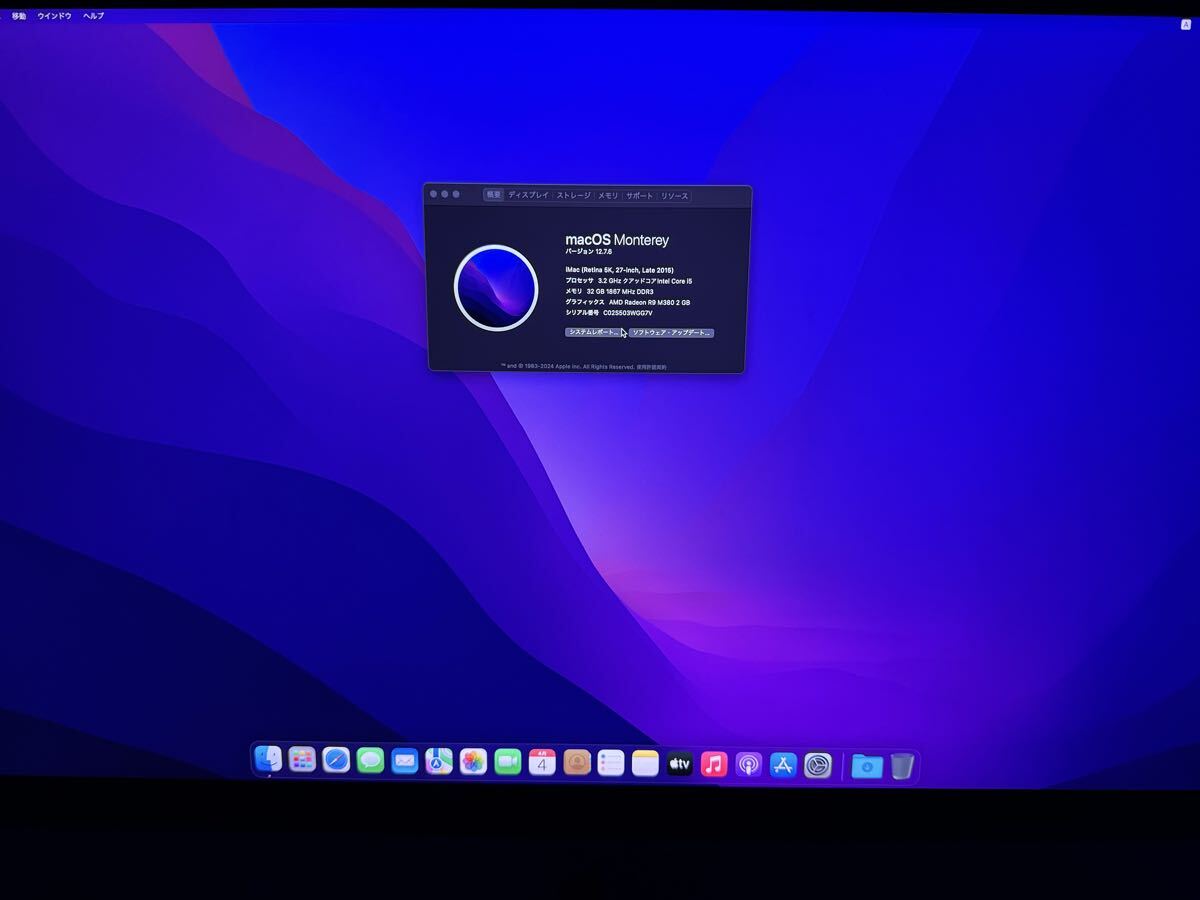Click the macOS Monterey logo image

point(496,288)
